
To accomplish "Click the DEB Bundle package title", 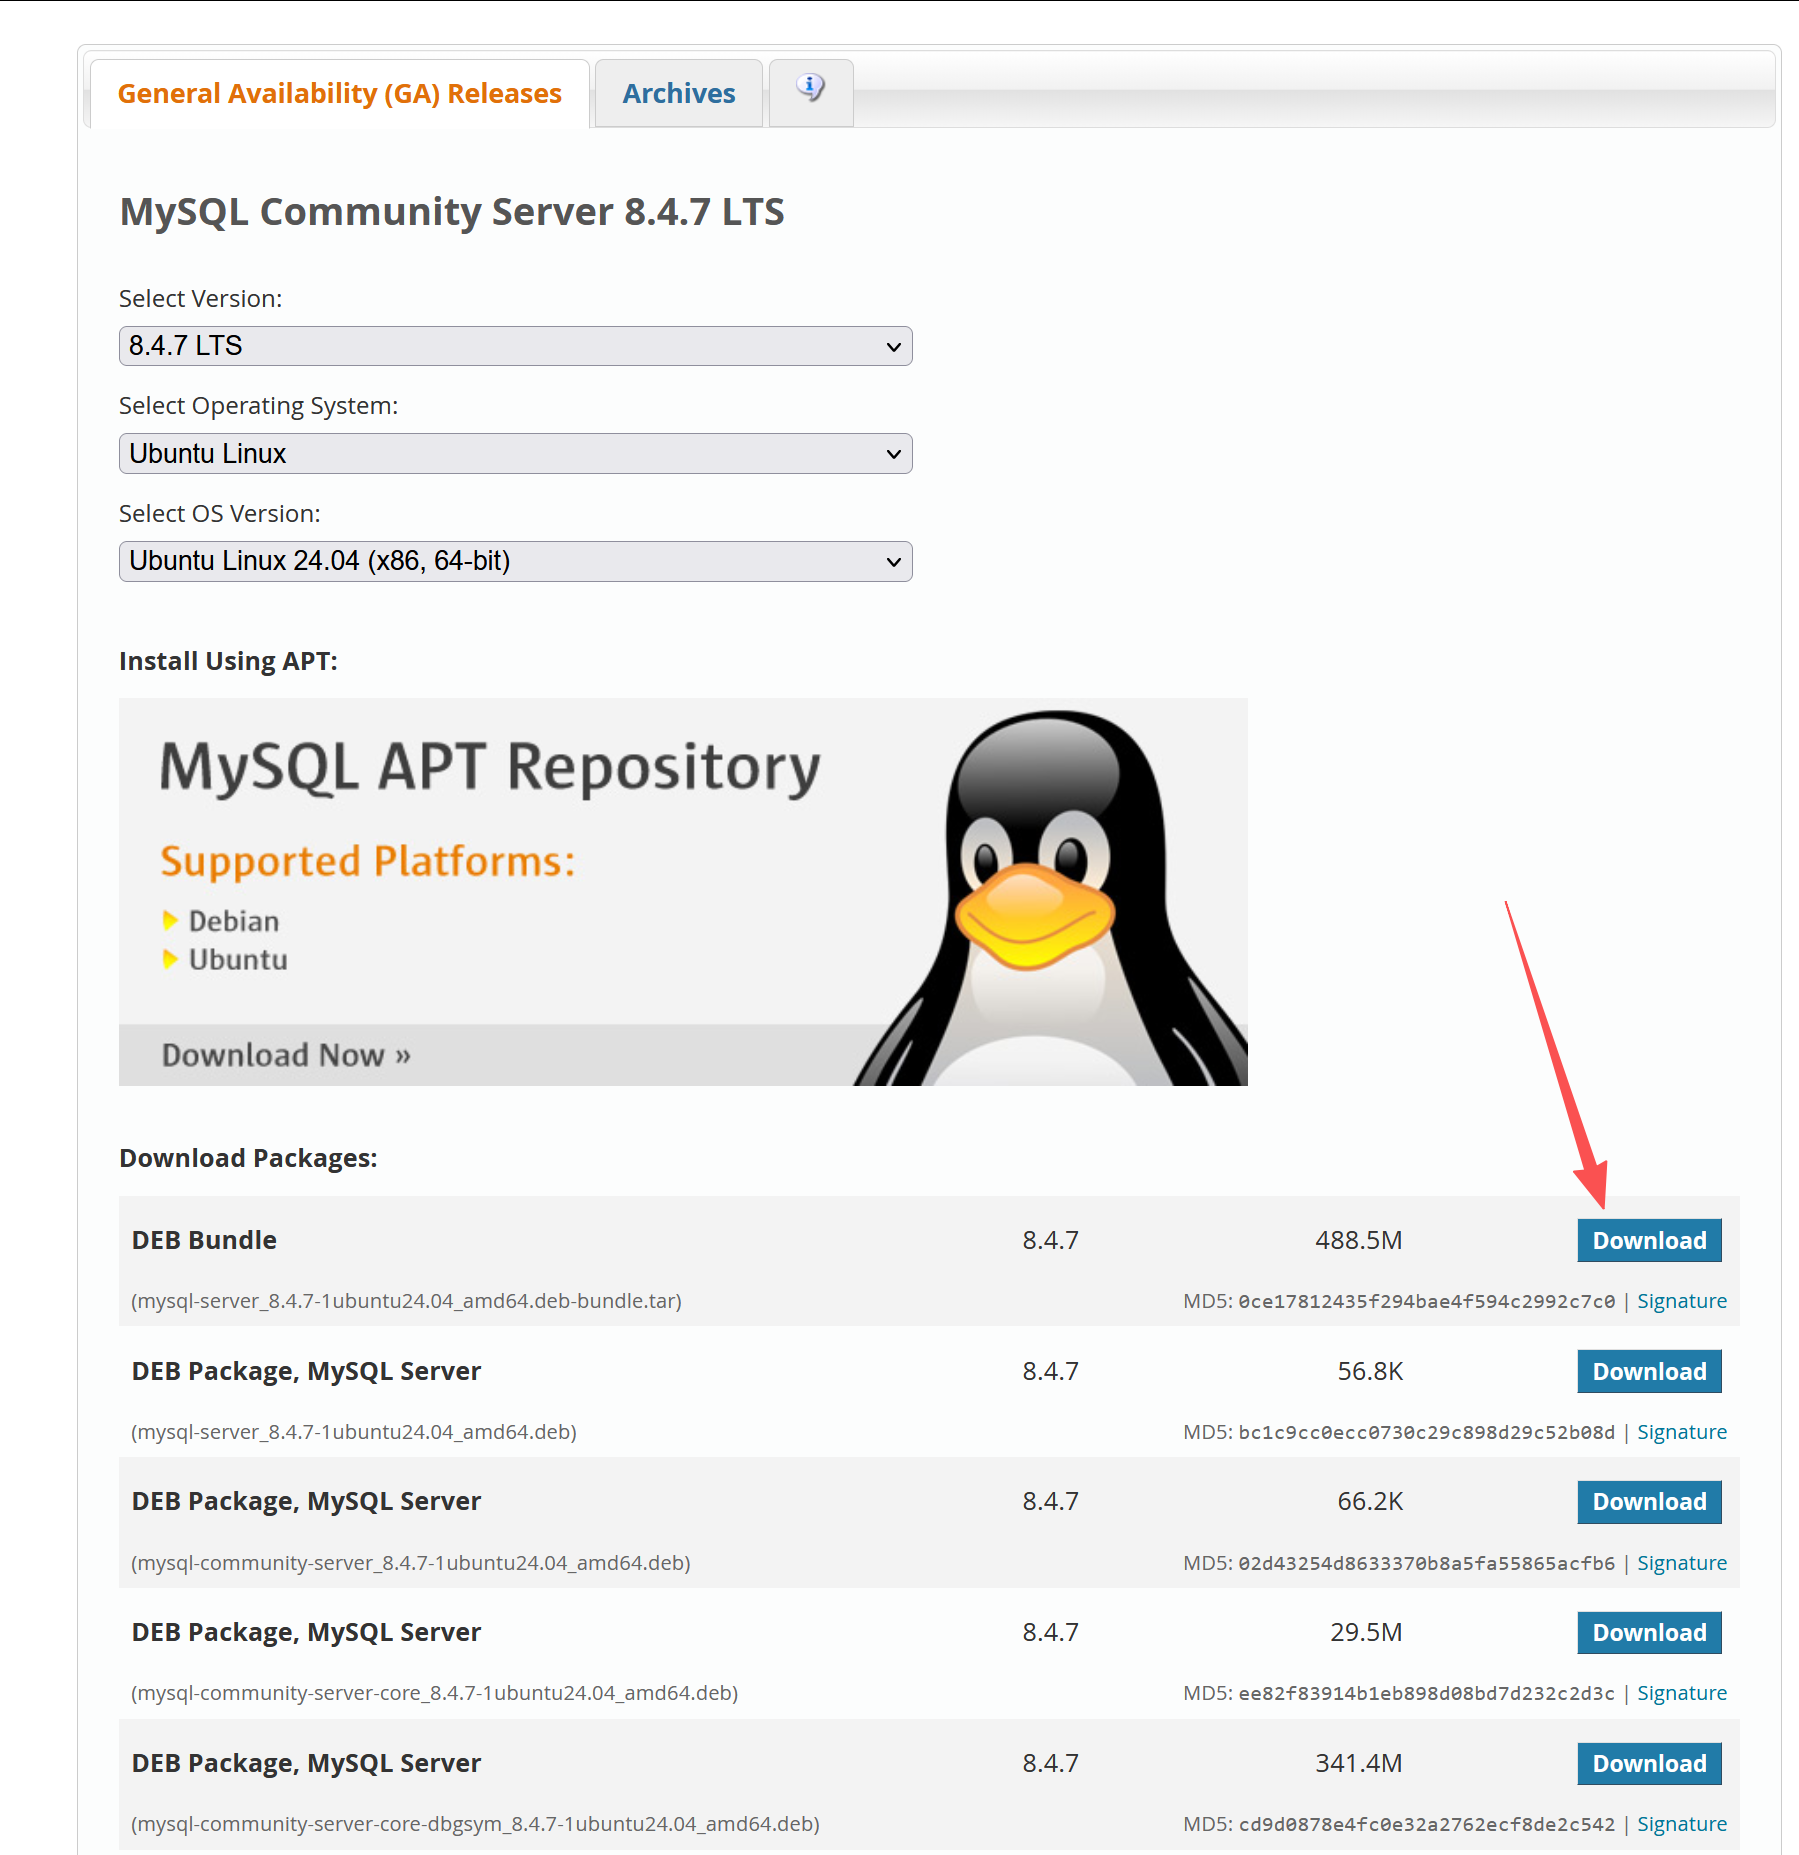I will click(x=204, y=1240).
